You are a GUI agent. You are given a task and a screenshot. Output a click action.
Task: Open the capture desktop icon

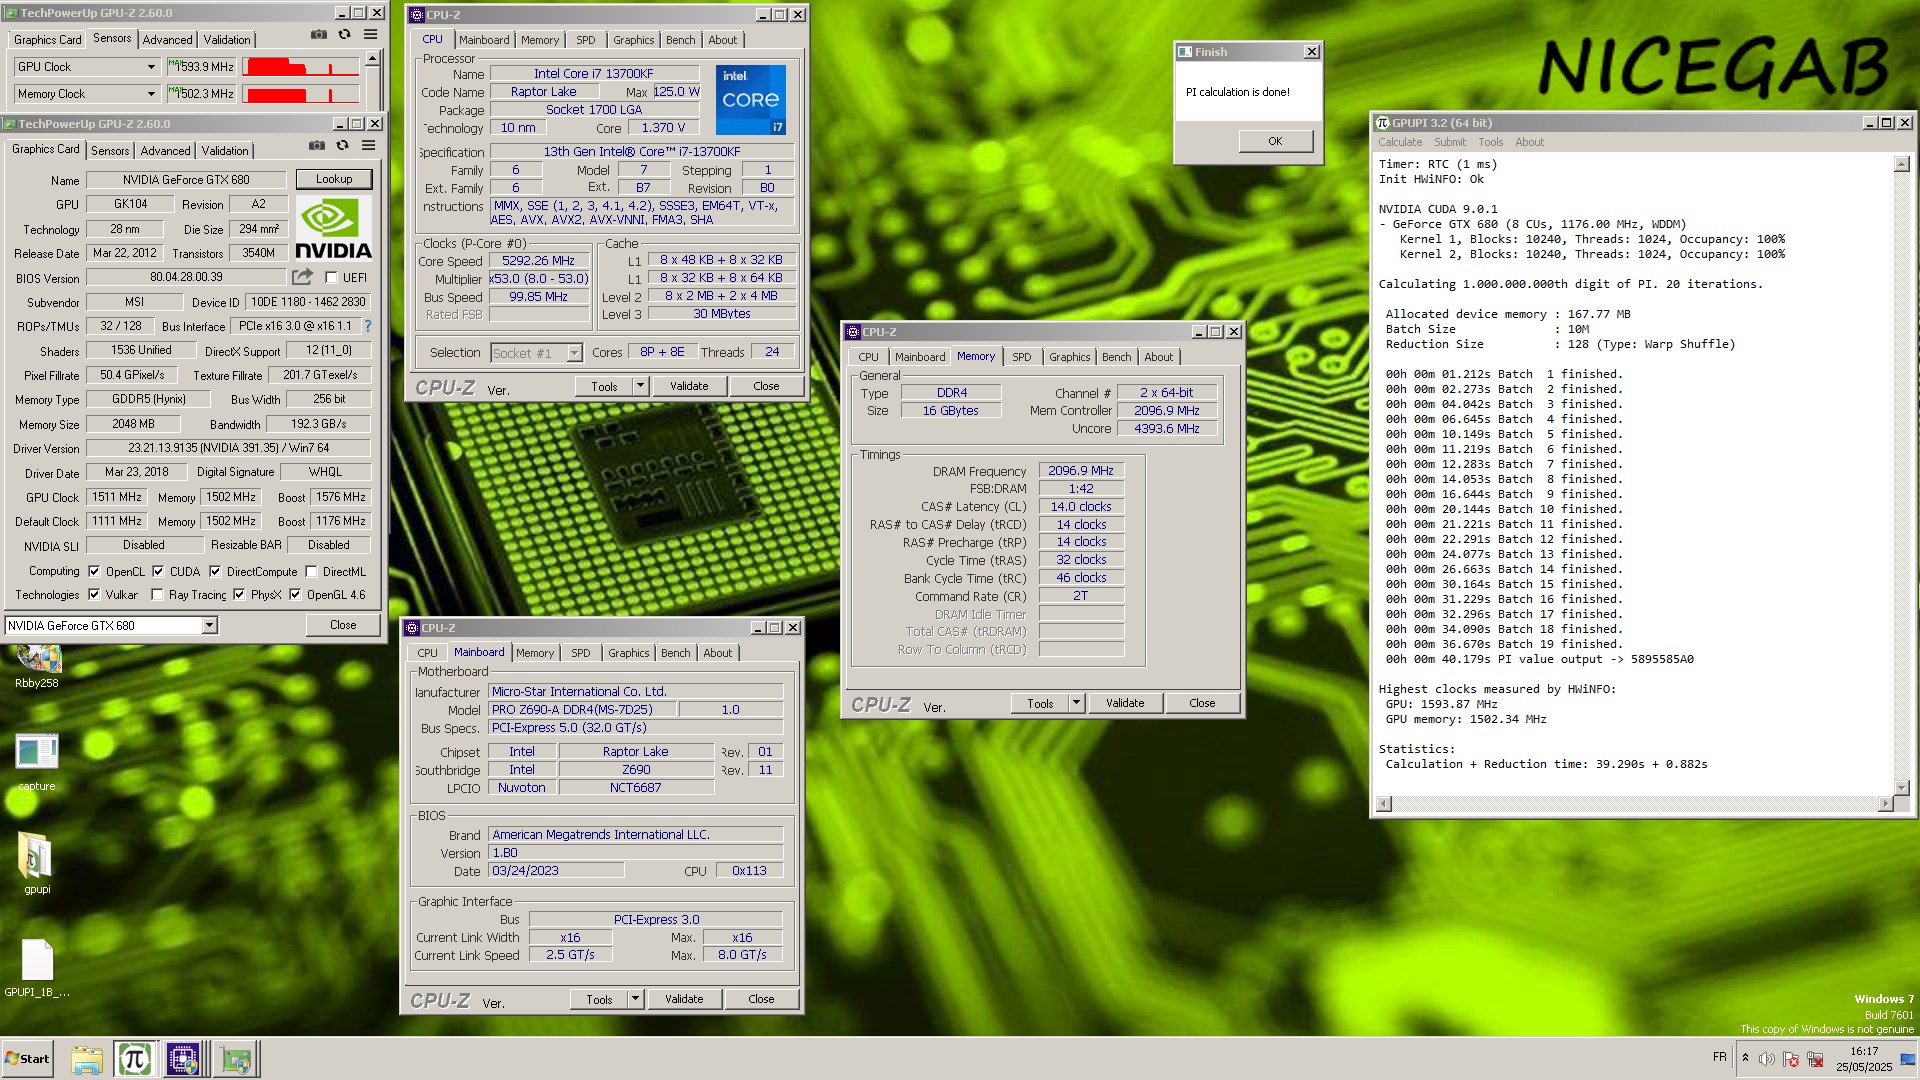click(37, 763)
